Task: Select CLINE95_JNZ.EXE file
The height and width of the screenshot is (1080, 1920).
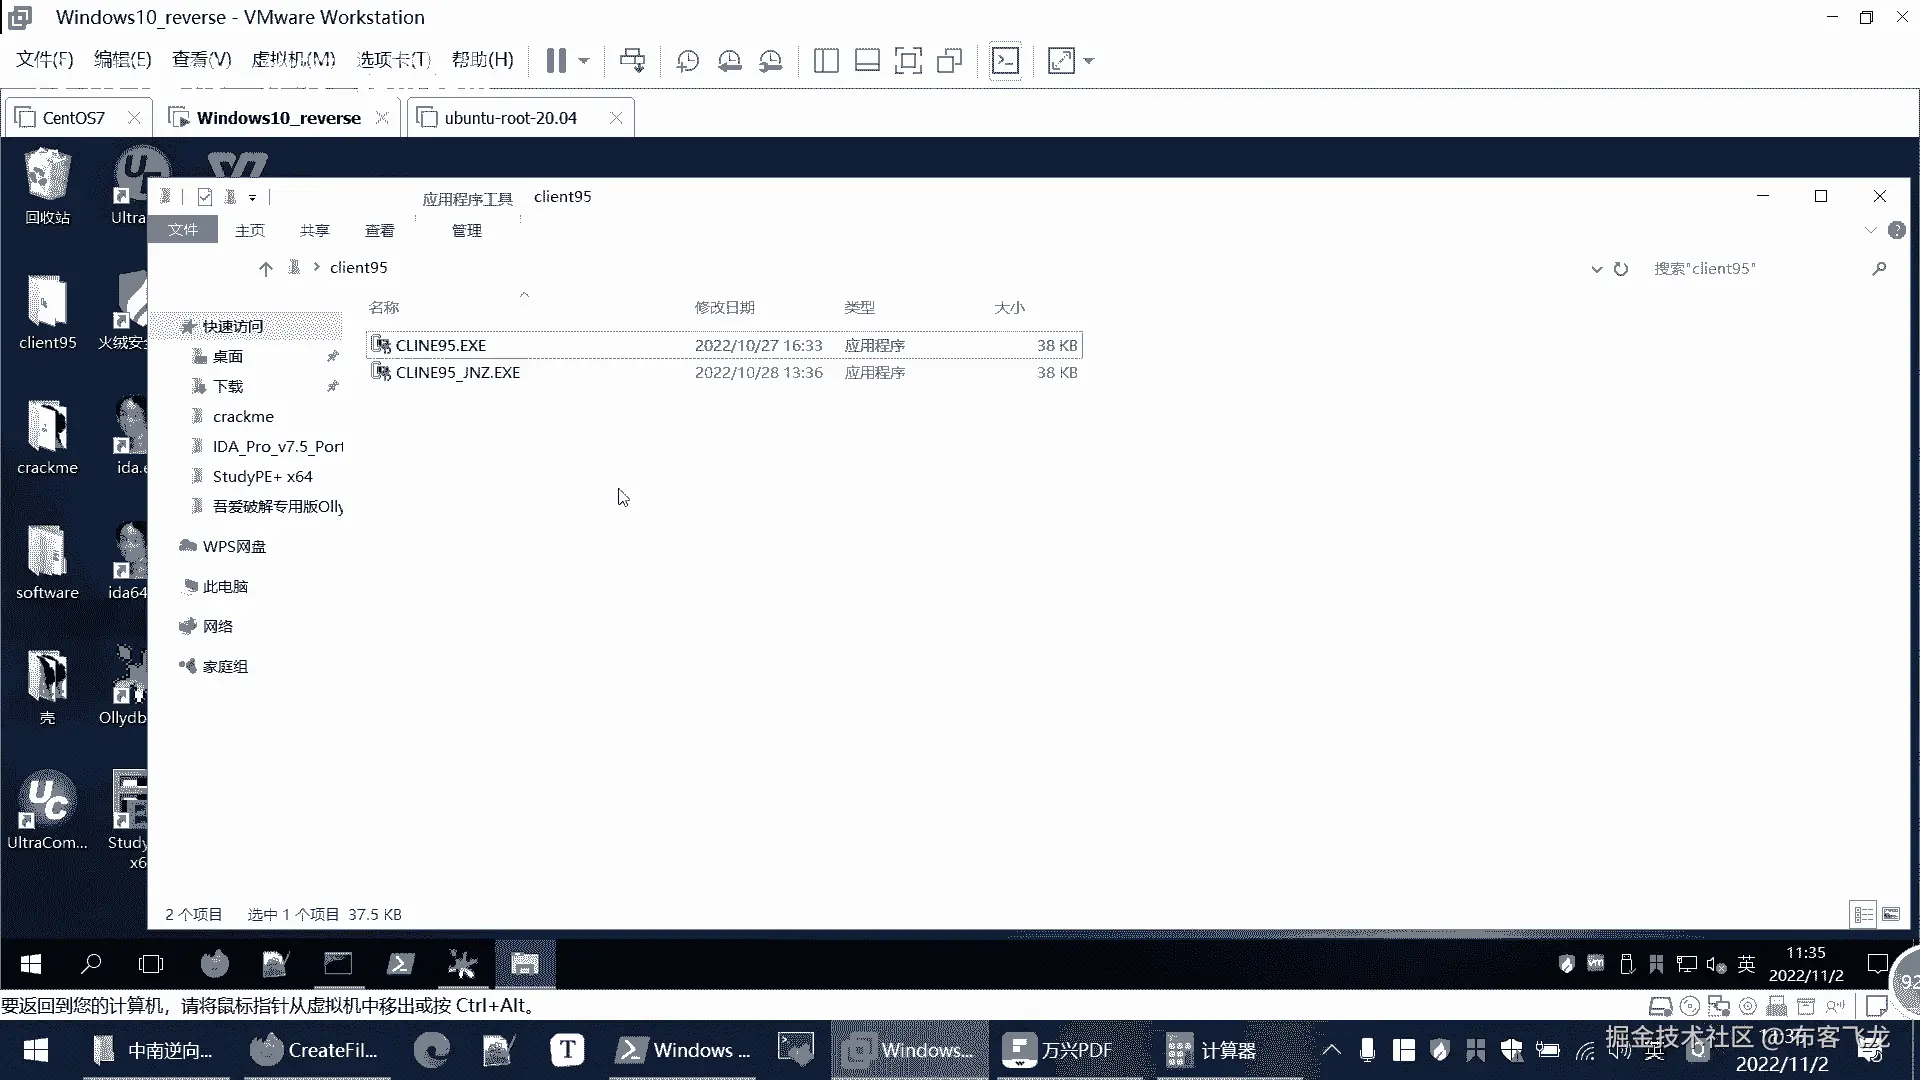Action: 458,372
